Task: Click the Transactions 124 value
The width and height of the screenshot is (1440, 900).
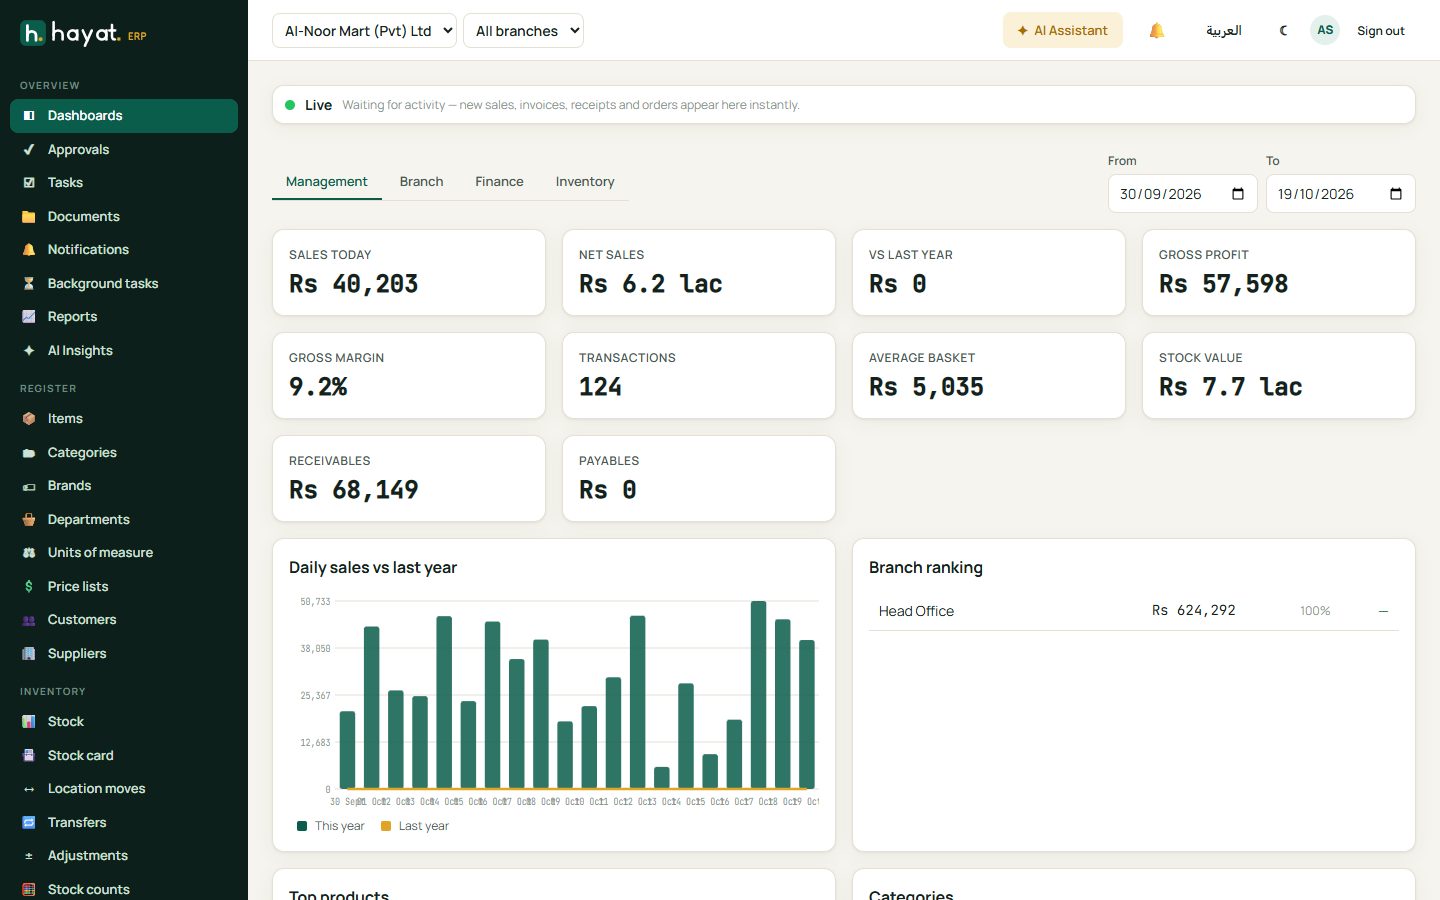Action: [x=600, y=388]
